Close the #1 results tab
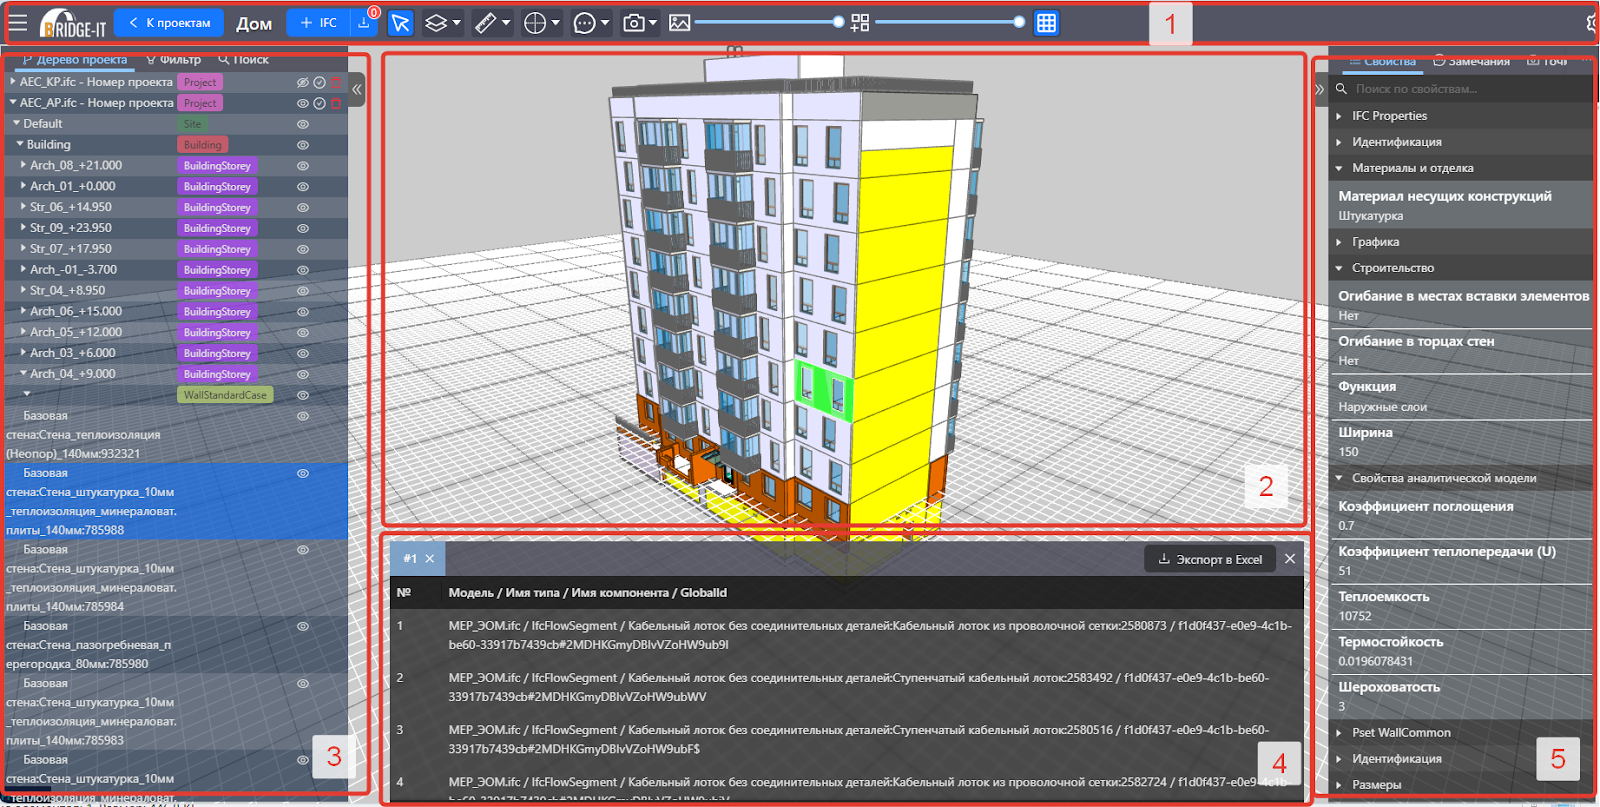 (x=430, y=559)
